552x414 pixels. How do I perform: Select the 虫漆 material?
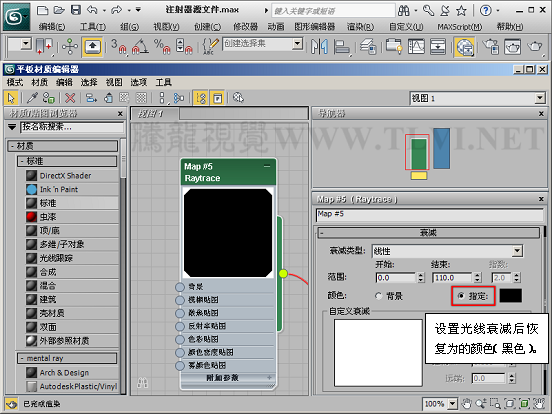[x=72, y=217]
